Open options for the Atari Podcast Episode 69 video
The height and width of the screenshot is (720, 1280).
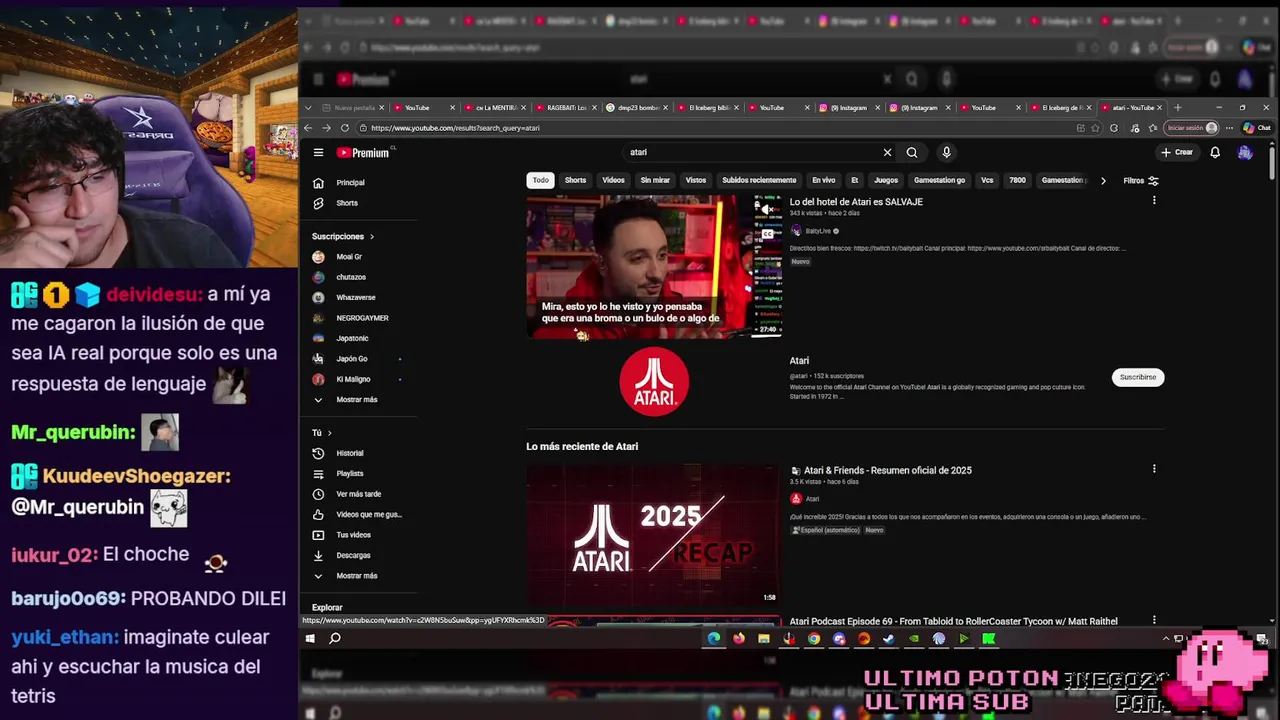tap(1154, 620)
